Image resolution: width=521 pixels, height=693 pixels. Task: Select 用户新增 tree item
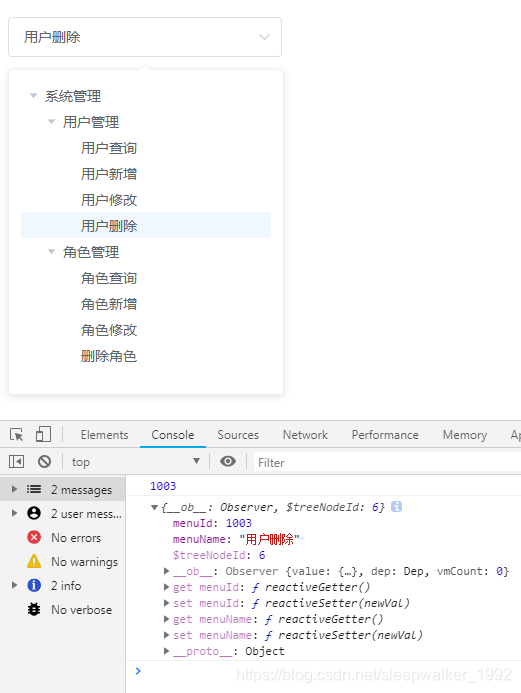pyautogui.click(x=109, y=174)
